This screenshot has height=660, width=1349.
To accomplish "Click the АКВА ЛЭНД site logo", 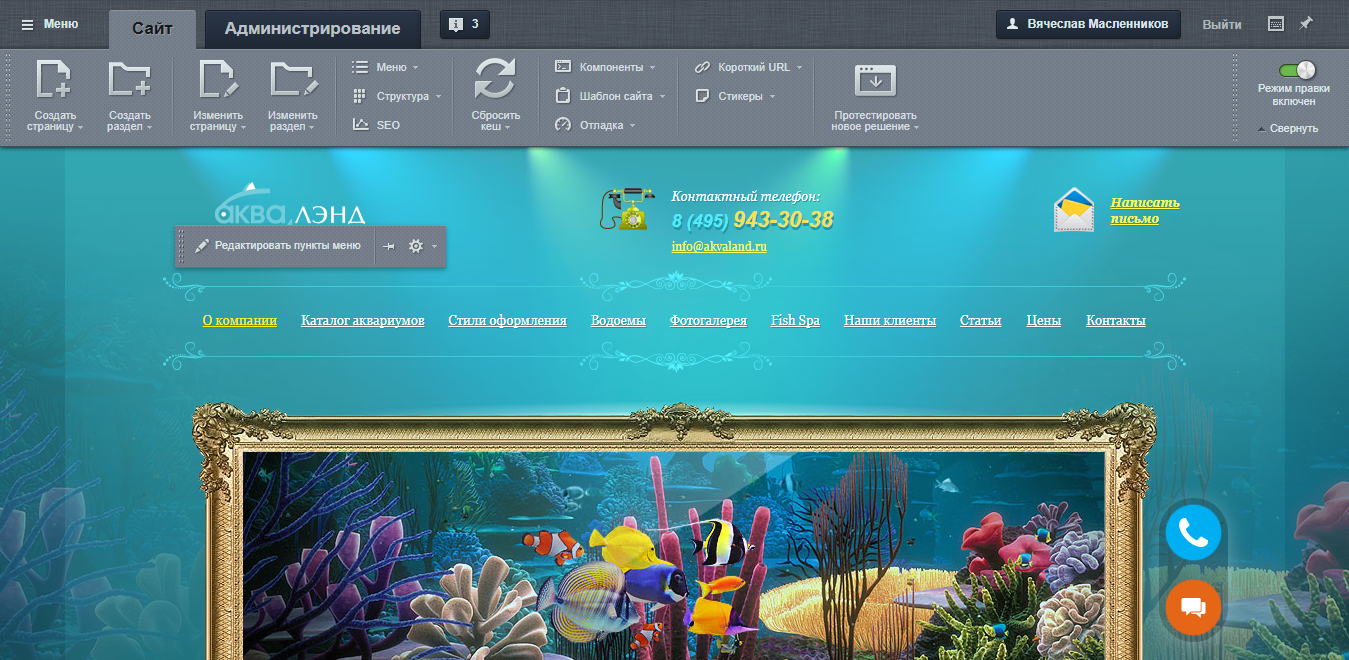I will pyautogui.click(x=290, y=204).
